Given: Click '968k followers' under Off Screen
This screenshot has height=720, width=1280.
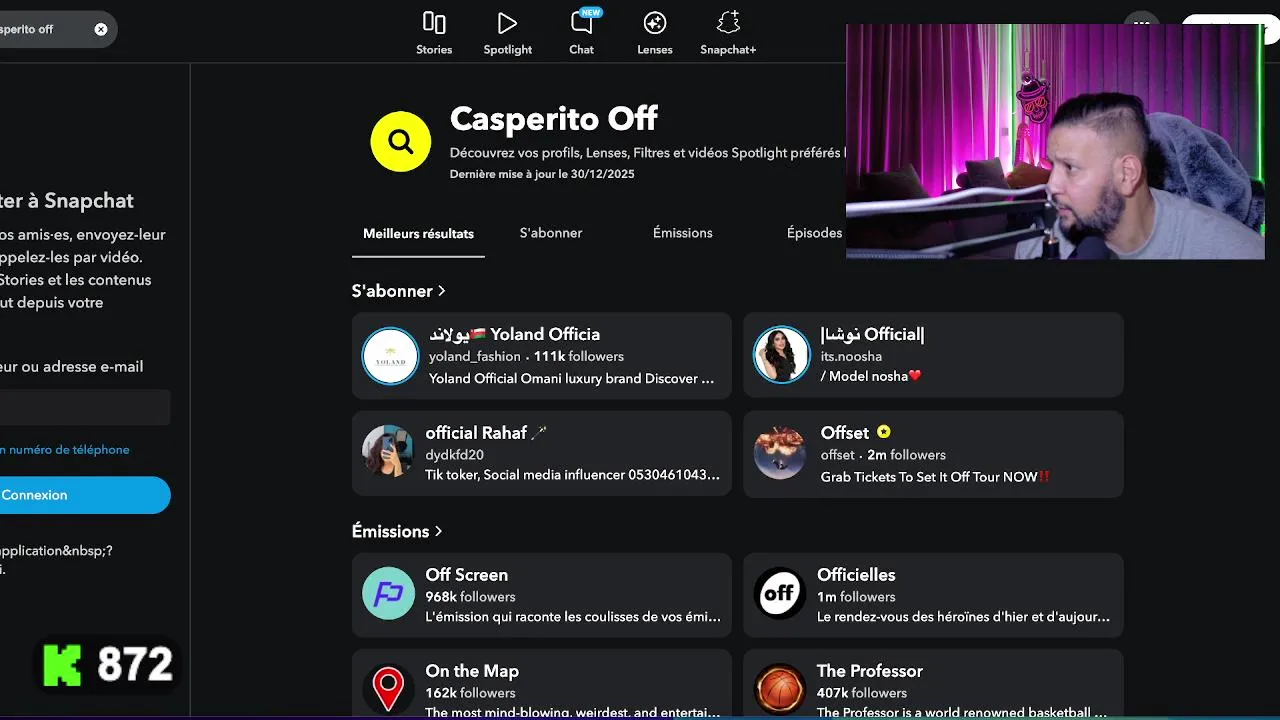Looking at the screenshot, I should (470, 597).
